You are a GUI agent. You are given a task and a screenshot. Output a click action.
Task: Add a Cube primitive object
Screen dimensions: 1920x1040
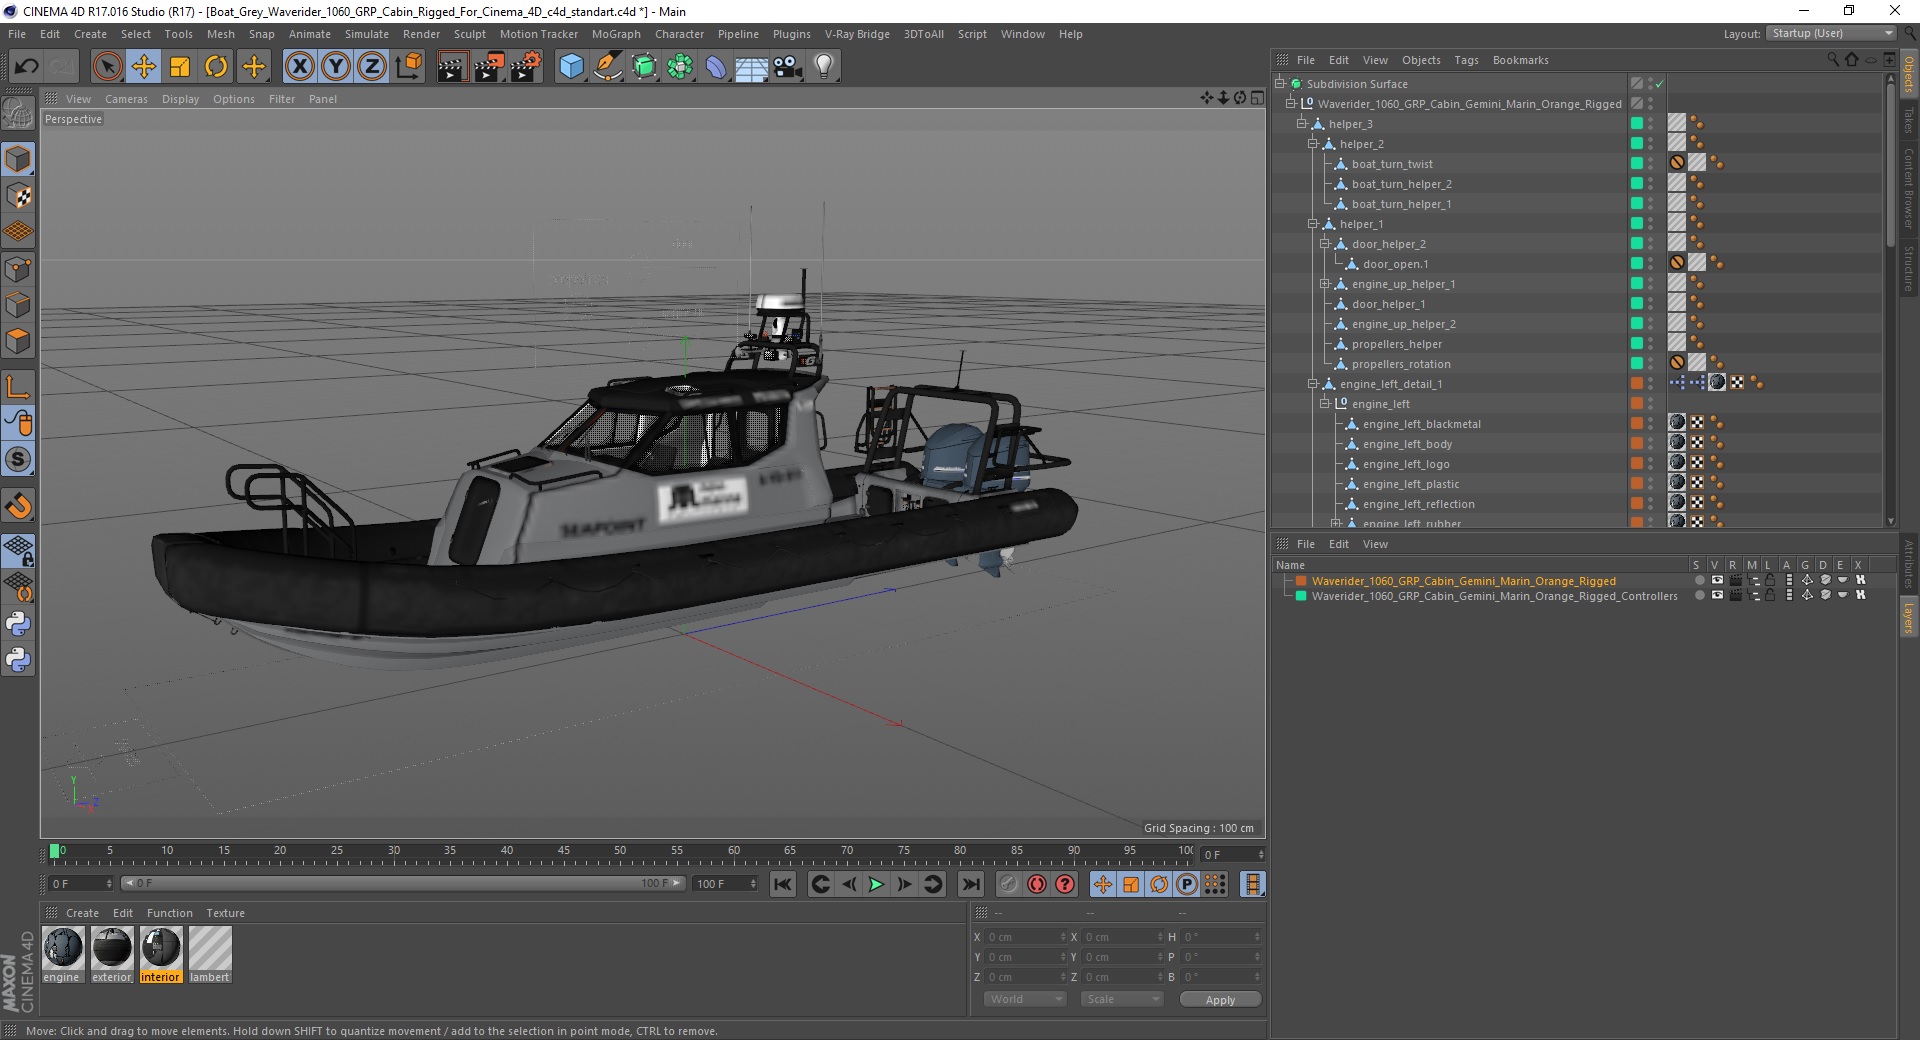(571, 67)
